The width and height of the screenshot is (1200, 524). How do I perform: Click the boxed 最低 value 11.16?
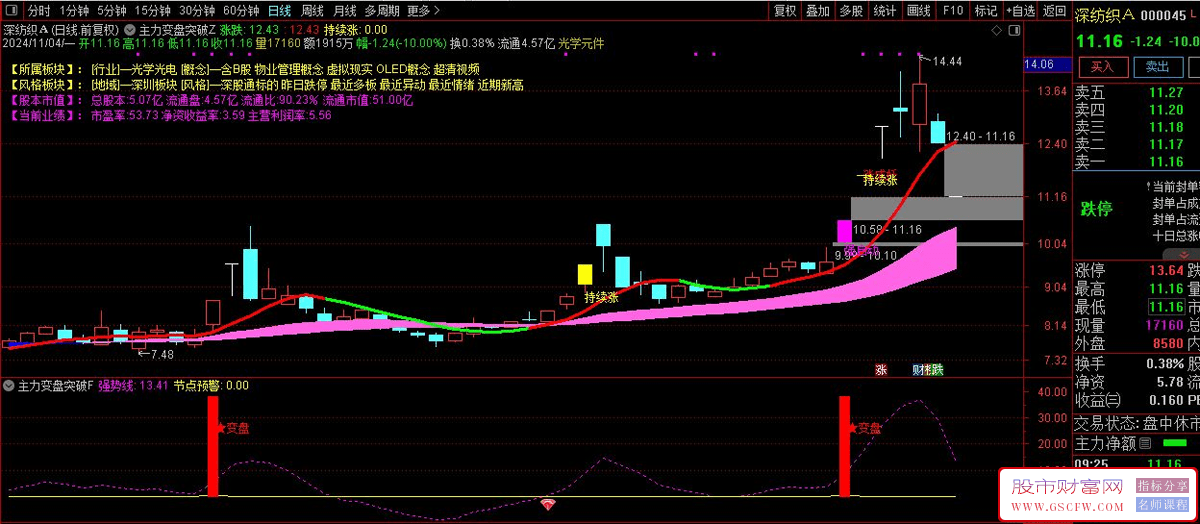(x=1166, y=307)
